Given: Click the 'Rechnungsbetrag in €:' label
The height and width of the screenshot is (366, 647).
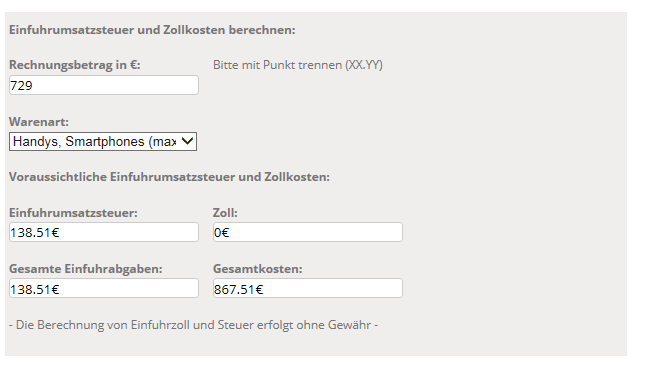Looking at the screenshot, I should (x=75, y=65).
